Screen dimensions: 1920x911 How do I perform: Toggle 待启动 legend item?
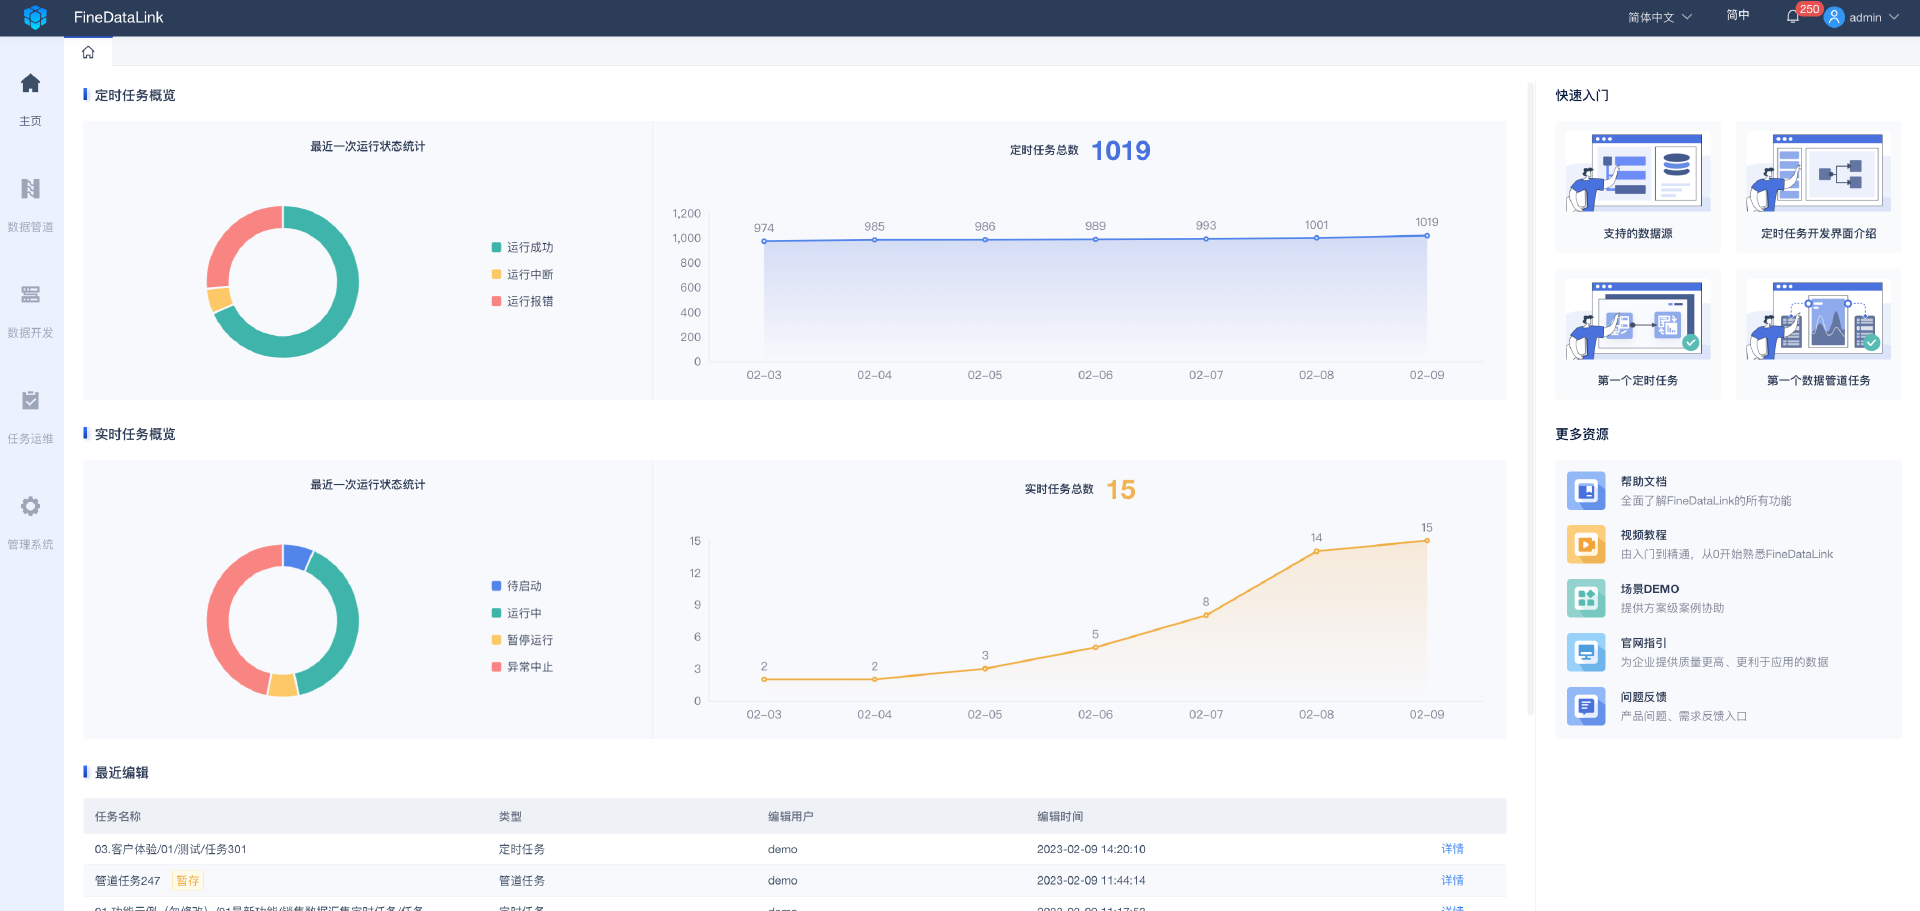517,586
